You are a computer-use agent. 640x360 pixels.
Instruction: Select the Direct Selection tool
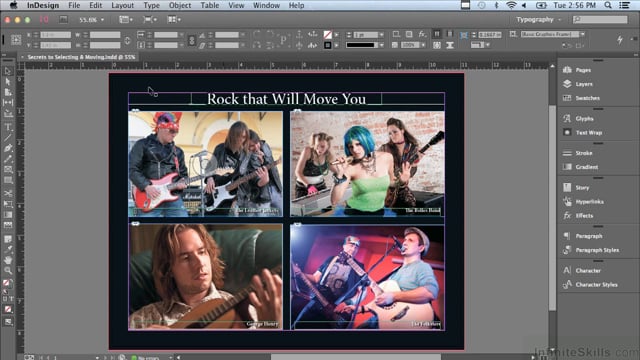point(8,82)
